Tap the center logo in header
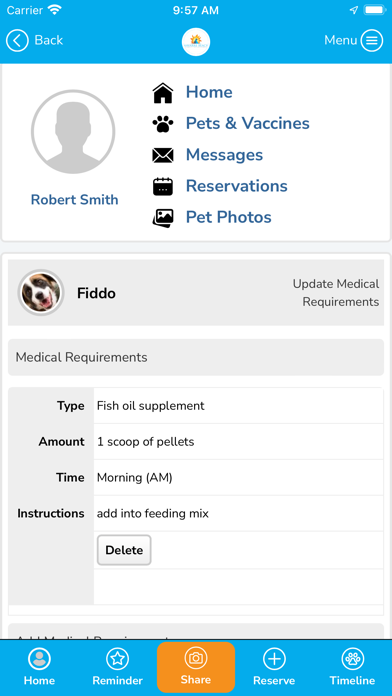Viewport: 392px width, 696px height. pyautogui.click(x=196, y=42)
